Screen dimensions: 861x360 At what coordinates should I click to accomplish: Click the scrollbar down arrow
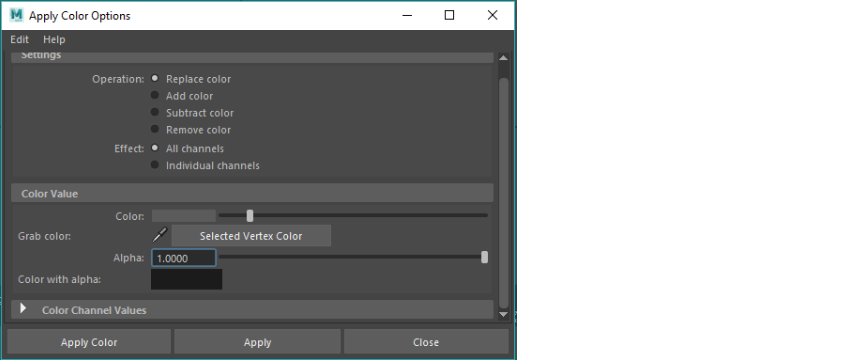click(503, 314)
